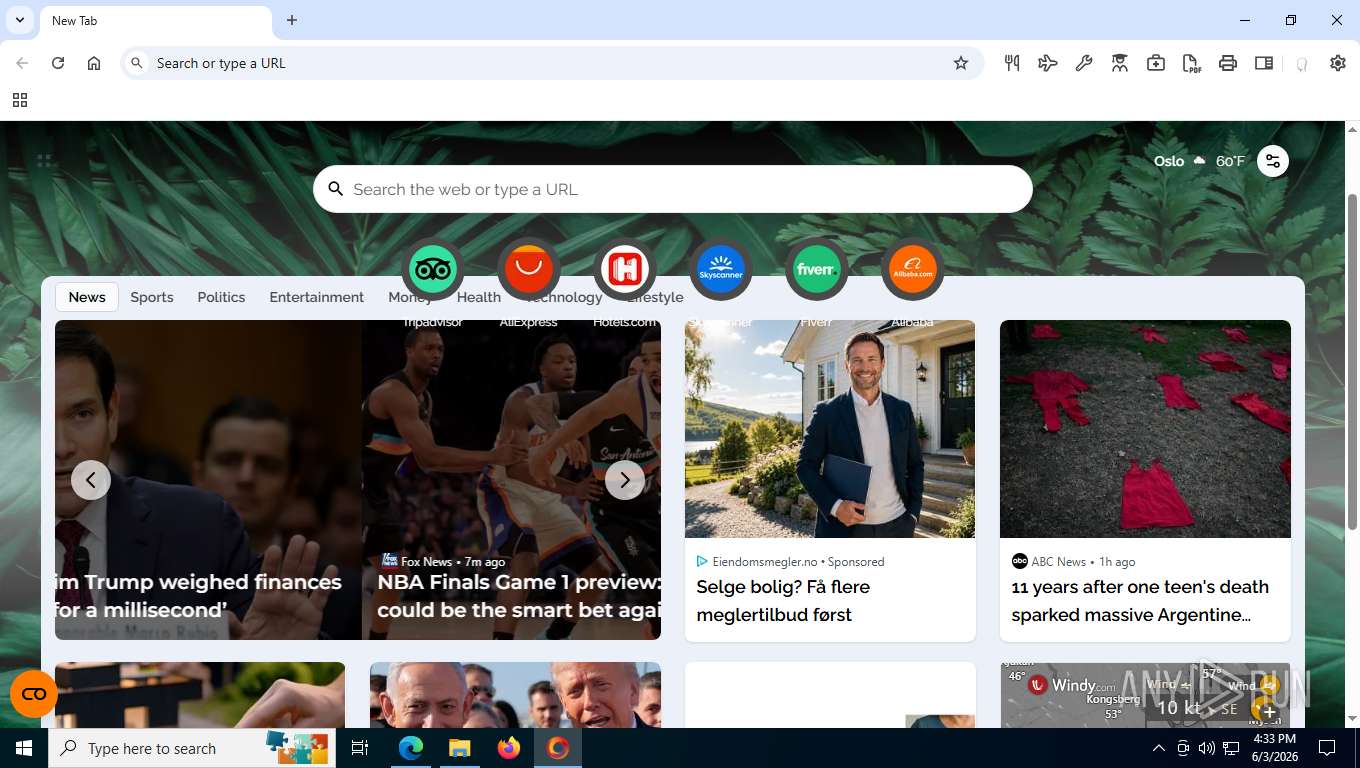
Task: Expand the tab search dropdown arrow
Action: tap(20, 20)
